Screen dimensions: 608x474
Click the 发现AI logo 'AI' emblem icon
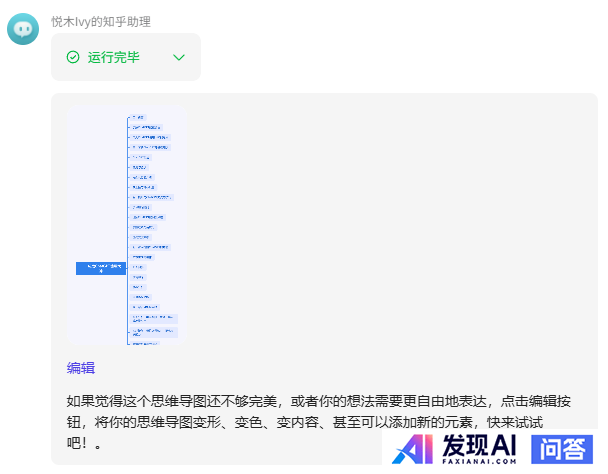click(x=413, y=450)
